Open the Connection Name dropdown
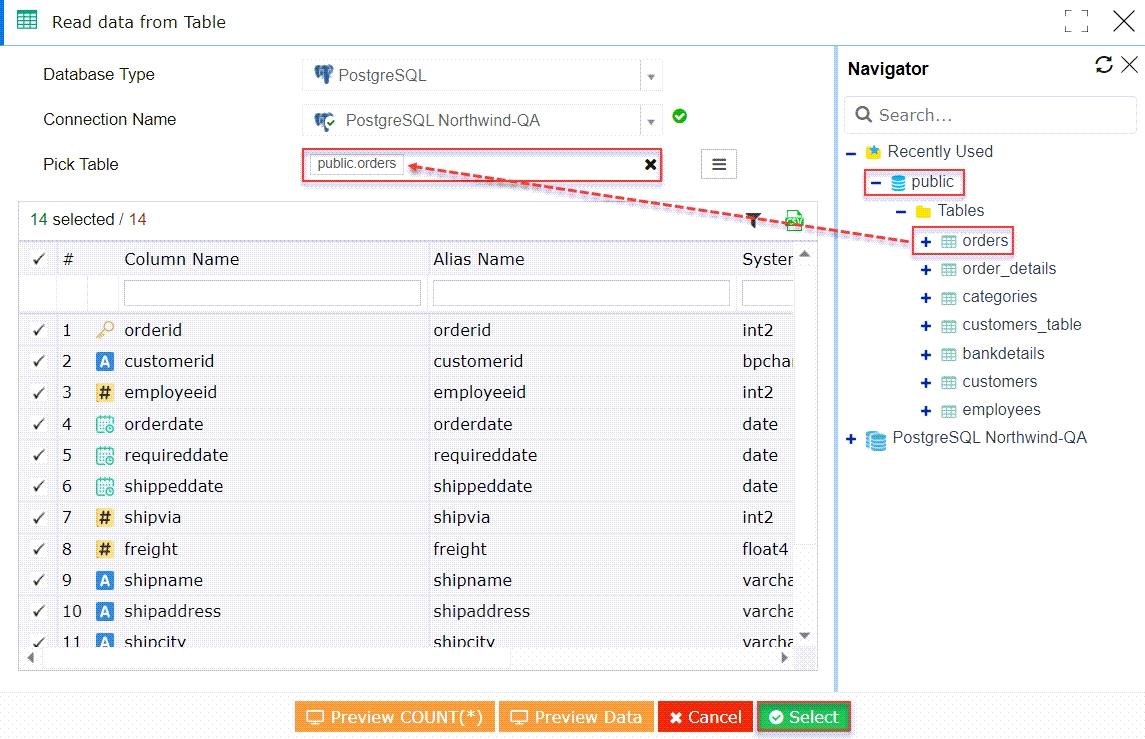1145x739 pixels. [x=651, y=119]
